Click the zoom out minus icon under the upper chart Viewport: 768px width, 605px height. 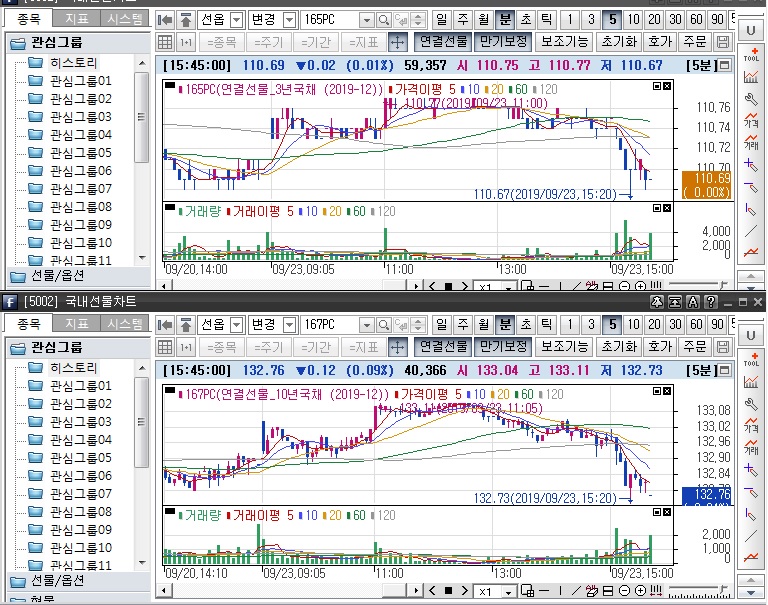point(626,286)
